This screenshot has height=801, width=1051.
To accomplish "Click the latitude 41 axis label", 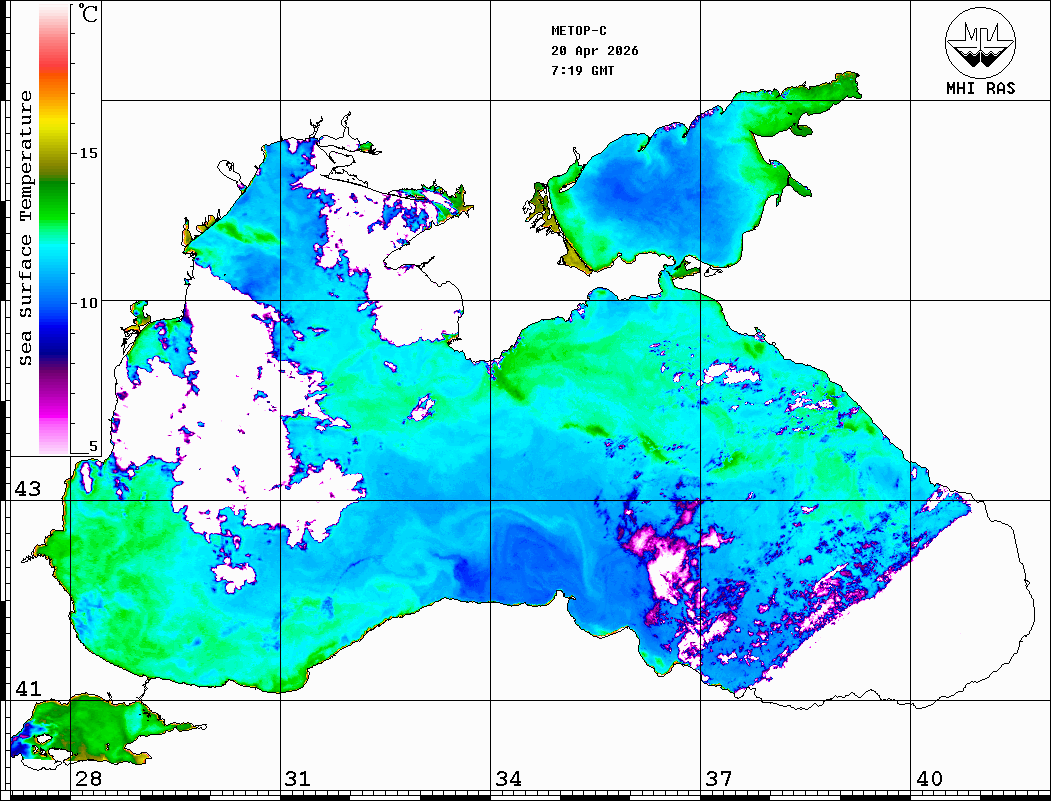I will (x=27, y=688).
